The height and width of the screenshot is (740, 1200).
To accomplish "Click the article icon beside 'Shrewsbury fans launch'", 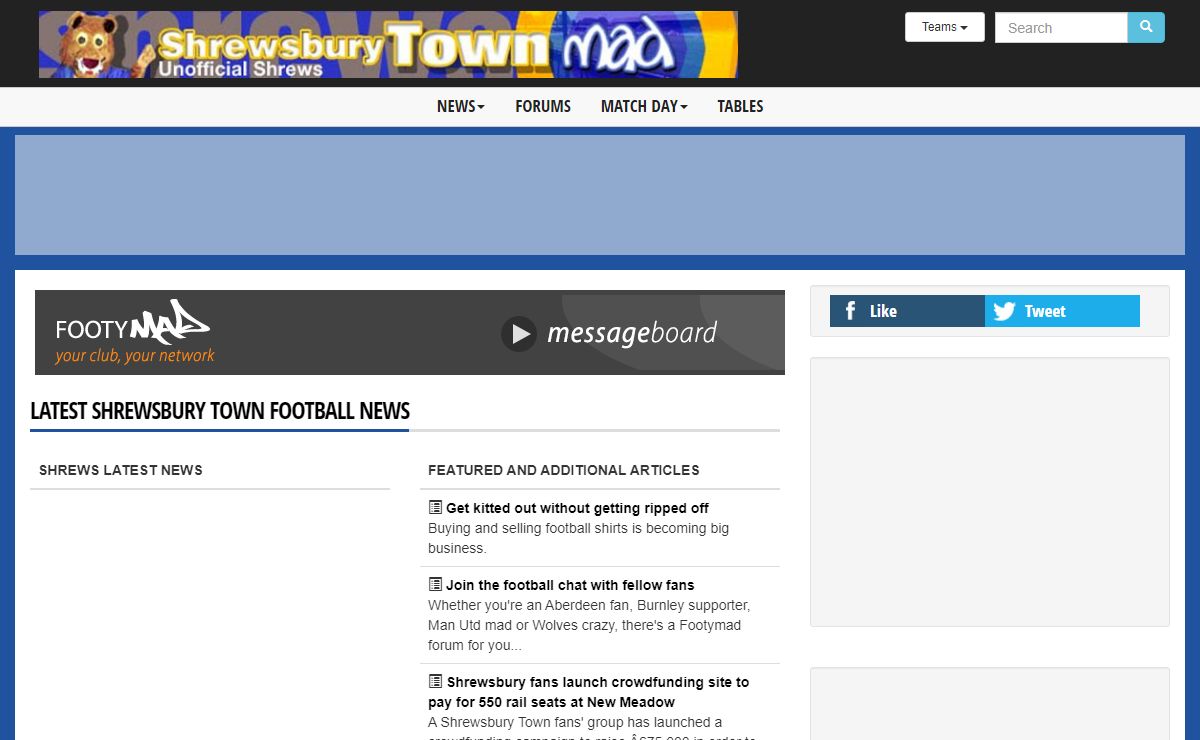I will tap(435, 681).
